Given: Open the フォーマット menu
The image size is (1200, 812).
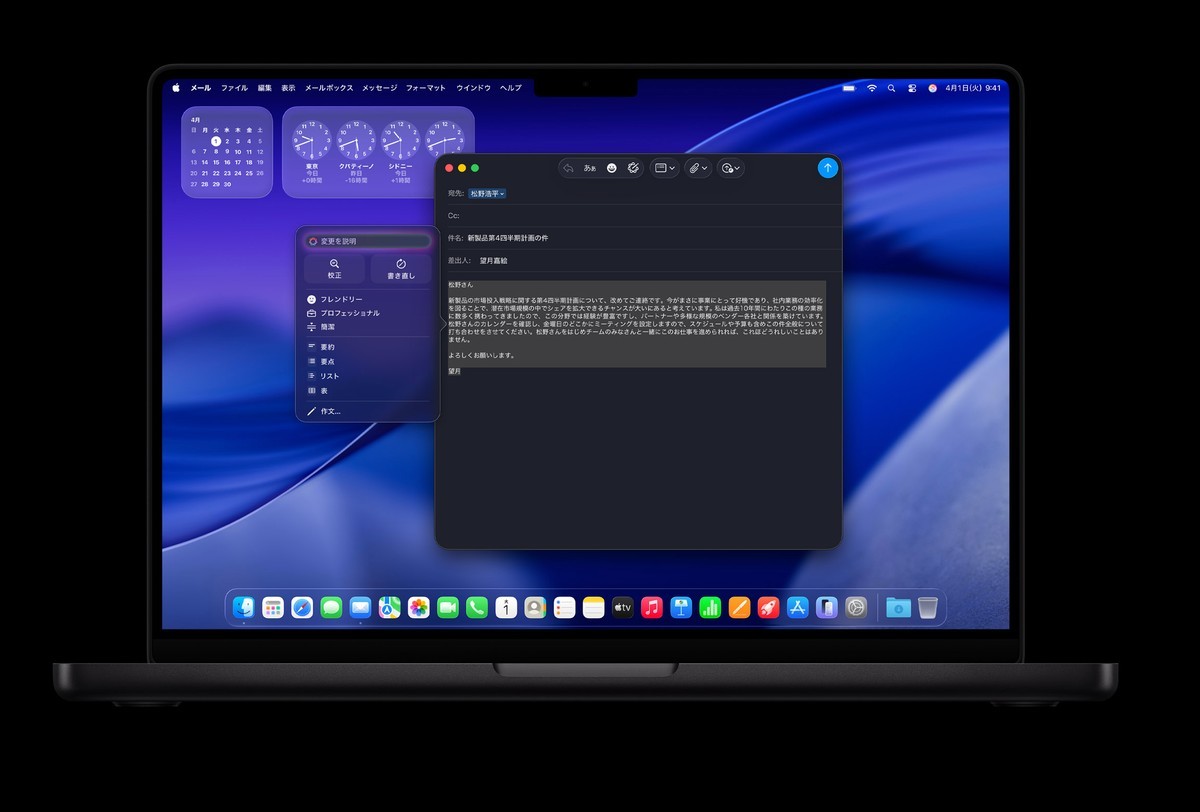Looking at the screenshot, I should pyautogui.click(x=424, y=87).
